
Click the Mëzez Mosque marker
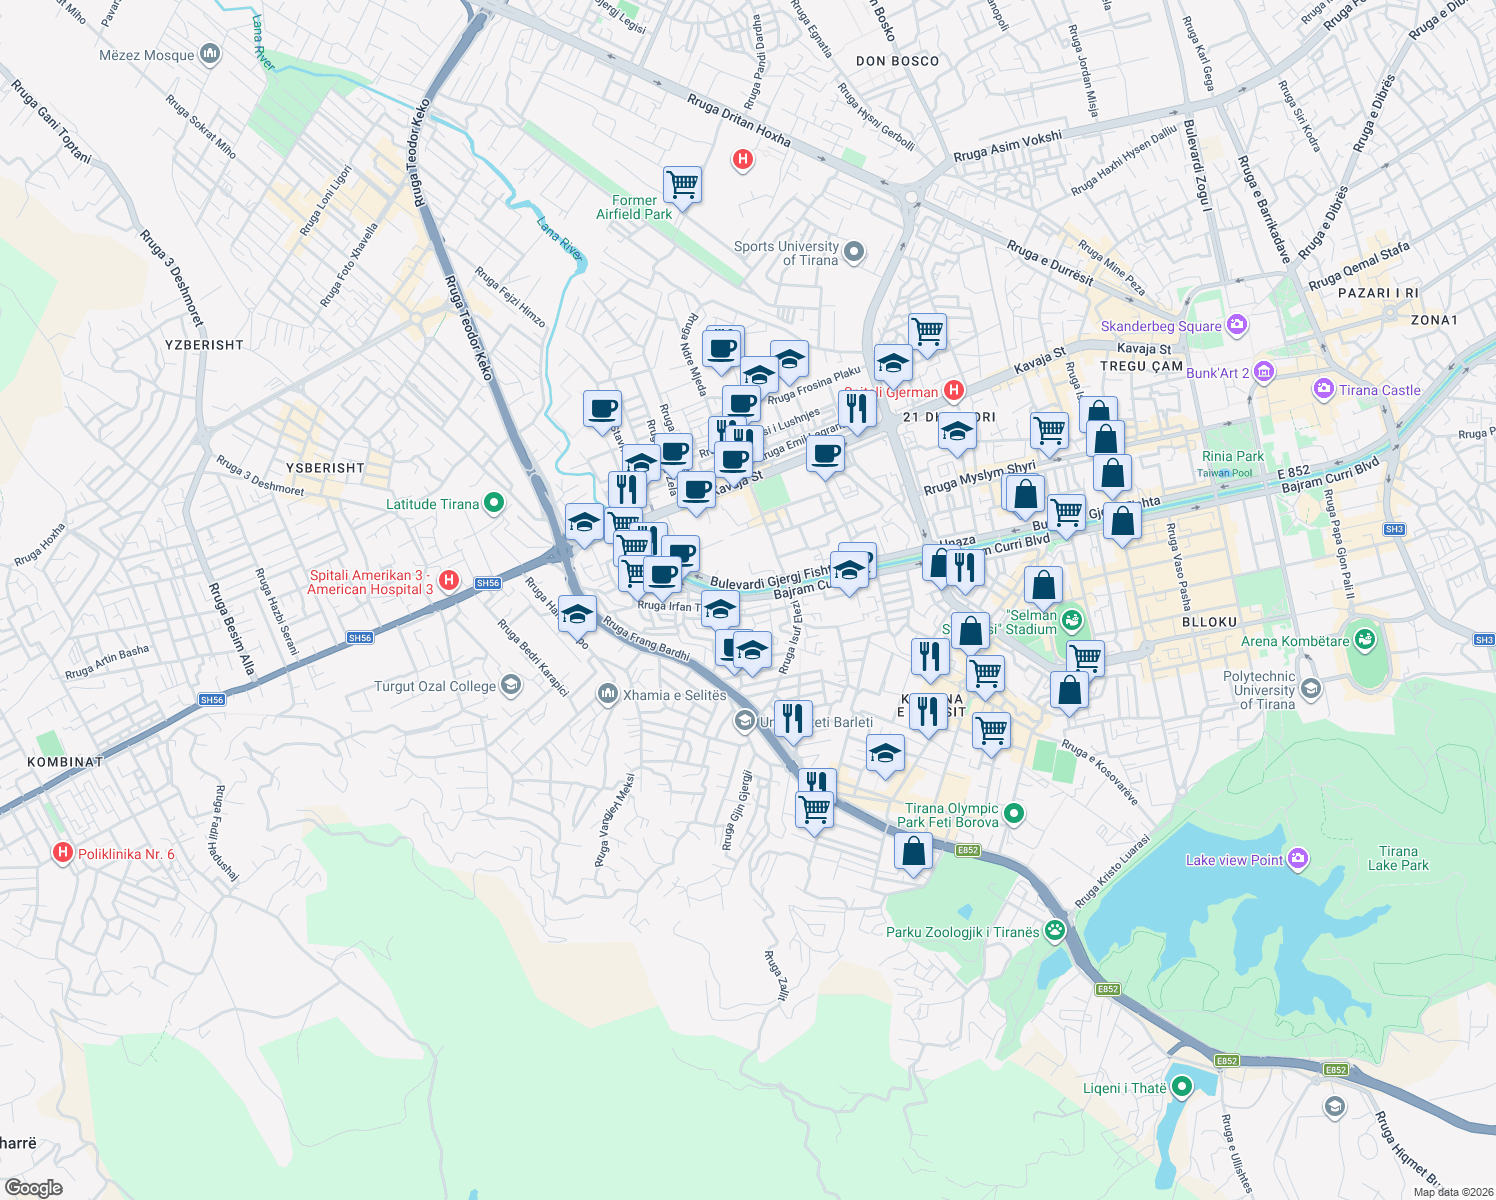[x=212, y=52]
